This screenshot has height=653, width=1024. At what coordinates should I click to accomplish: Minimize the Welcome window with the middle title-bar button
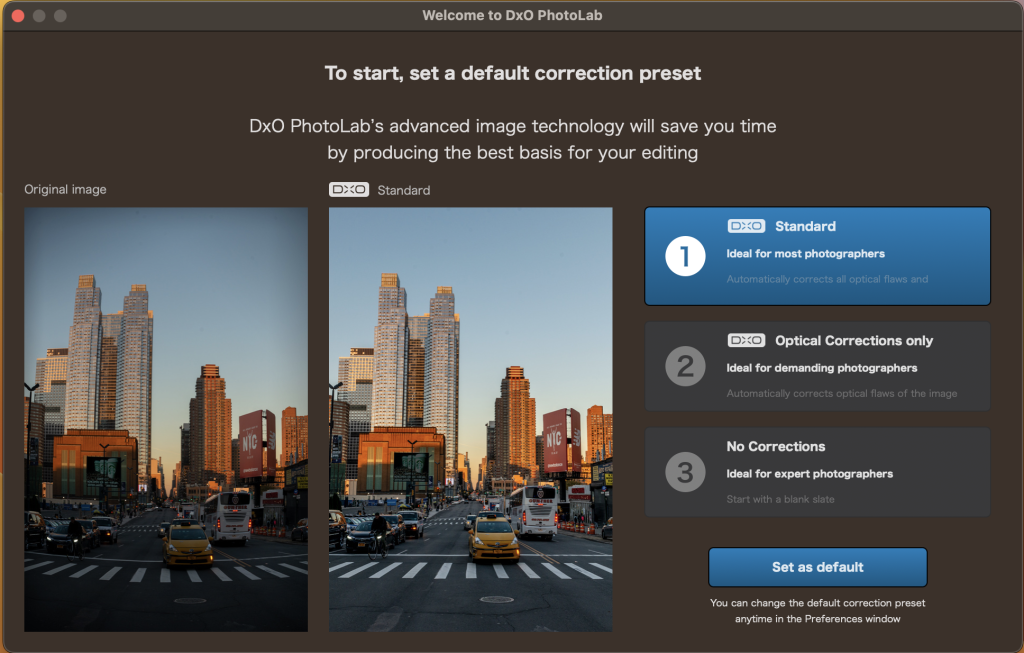click(x=39, y=16)
